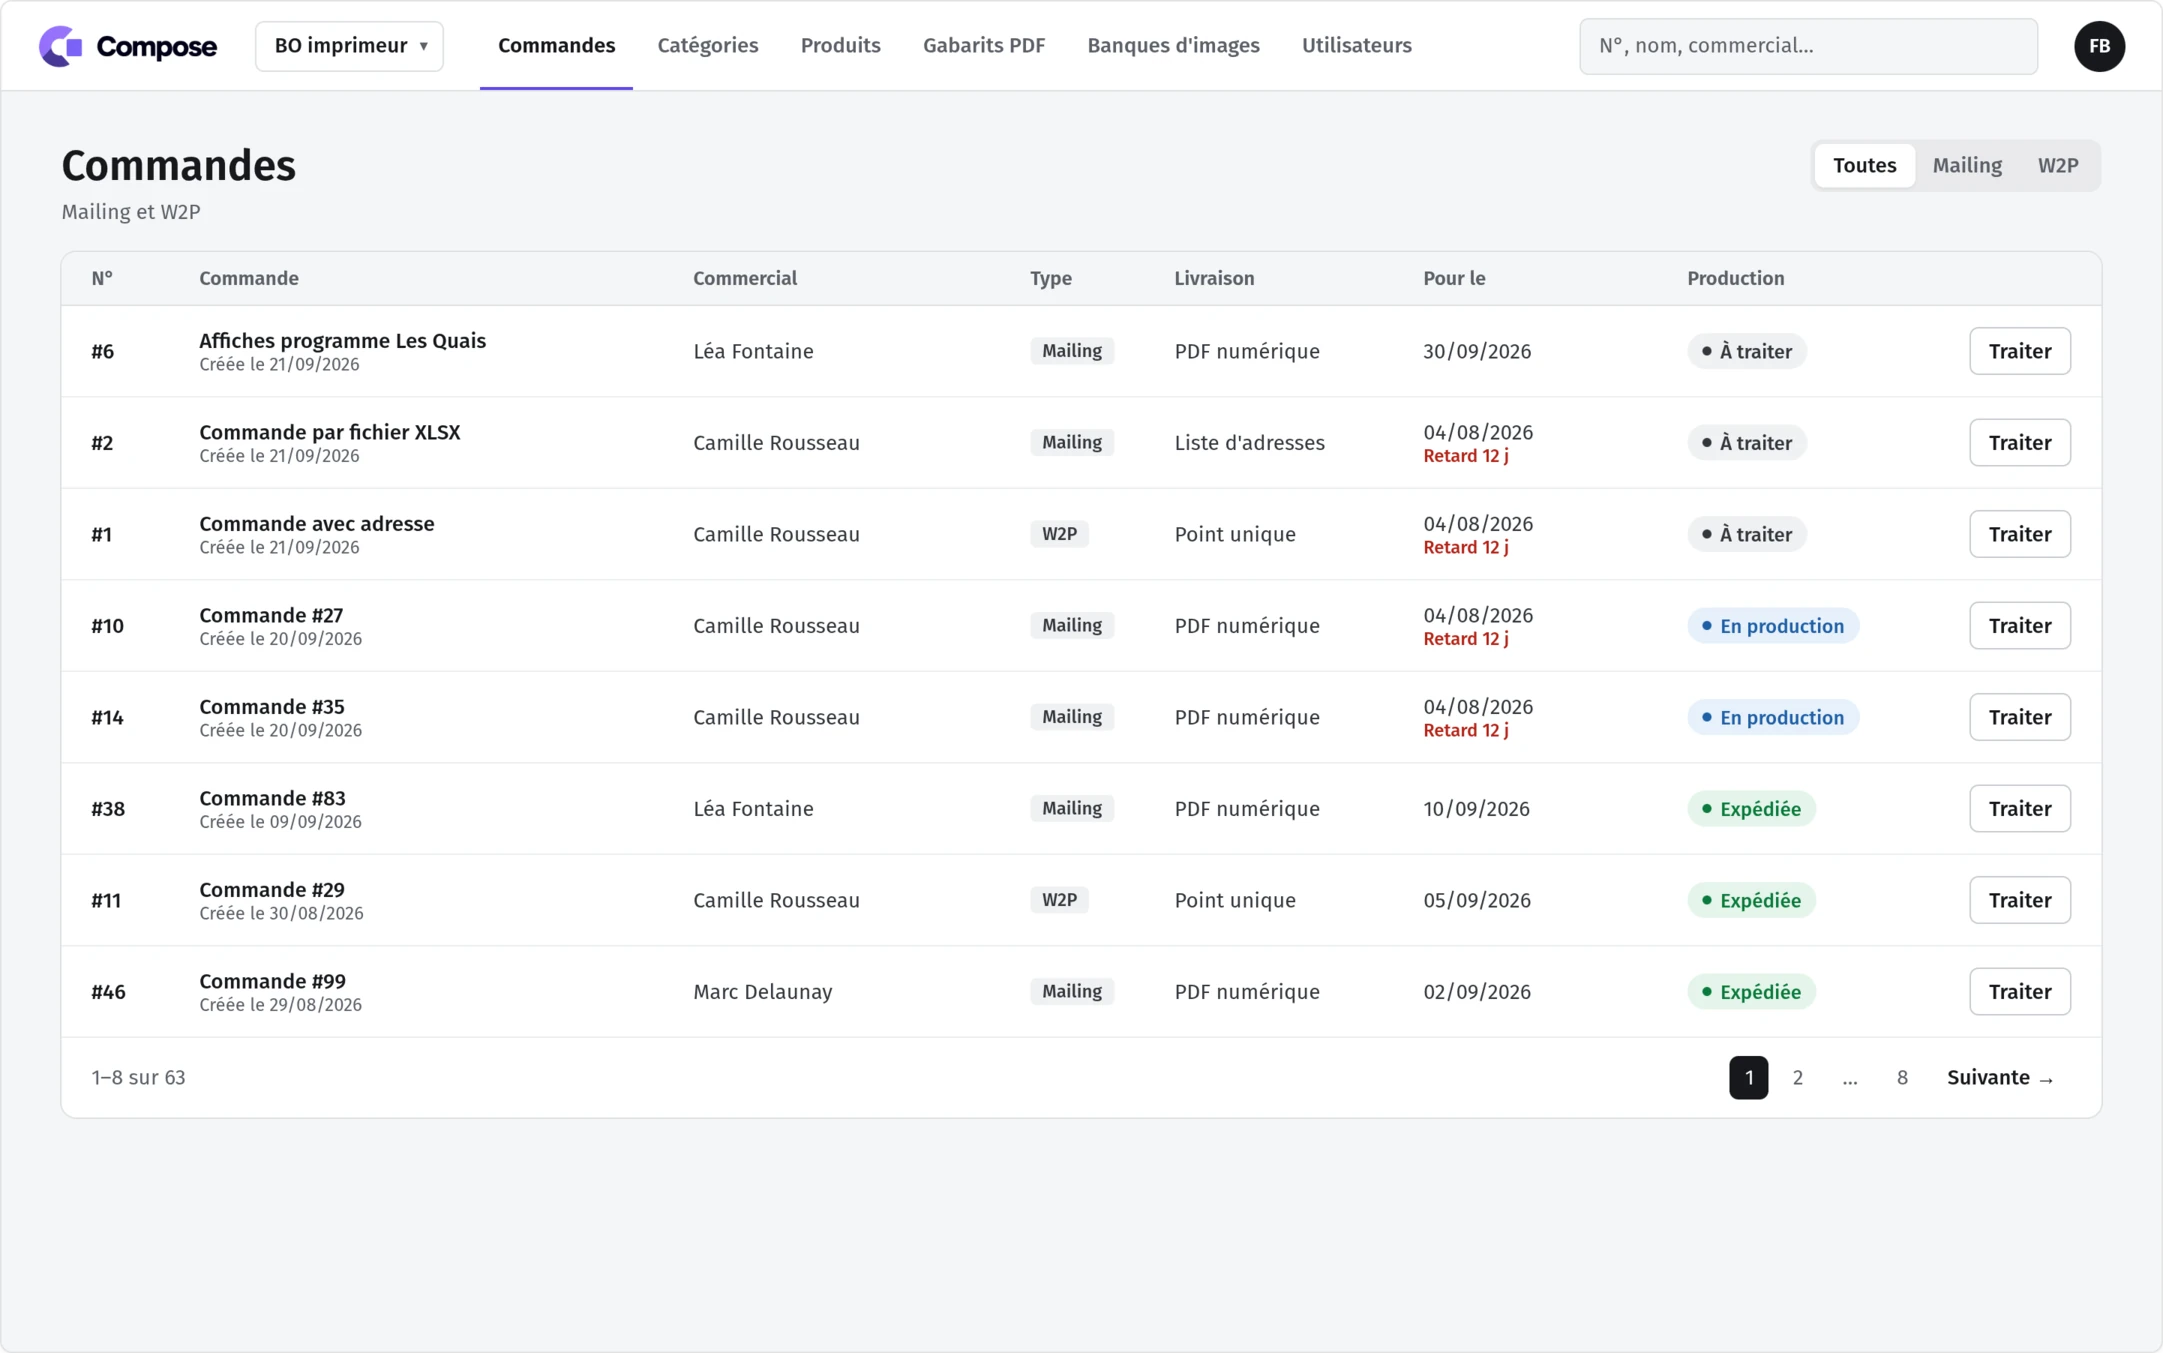
Task: Open order Commande avec adresse
Action: click(x=316, y=524)
